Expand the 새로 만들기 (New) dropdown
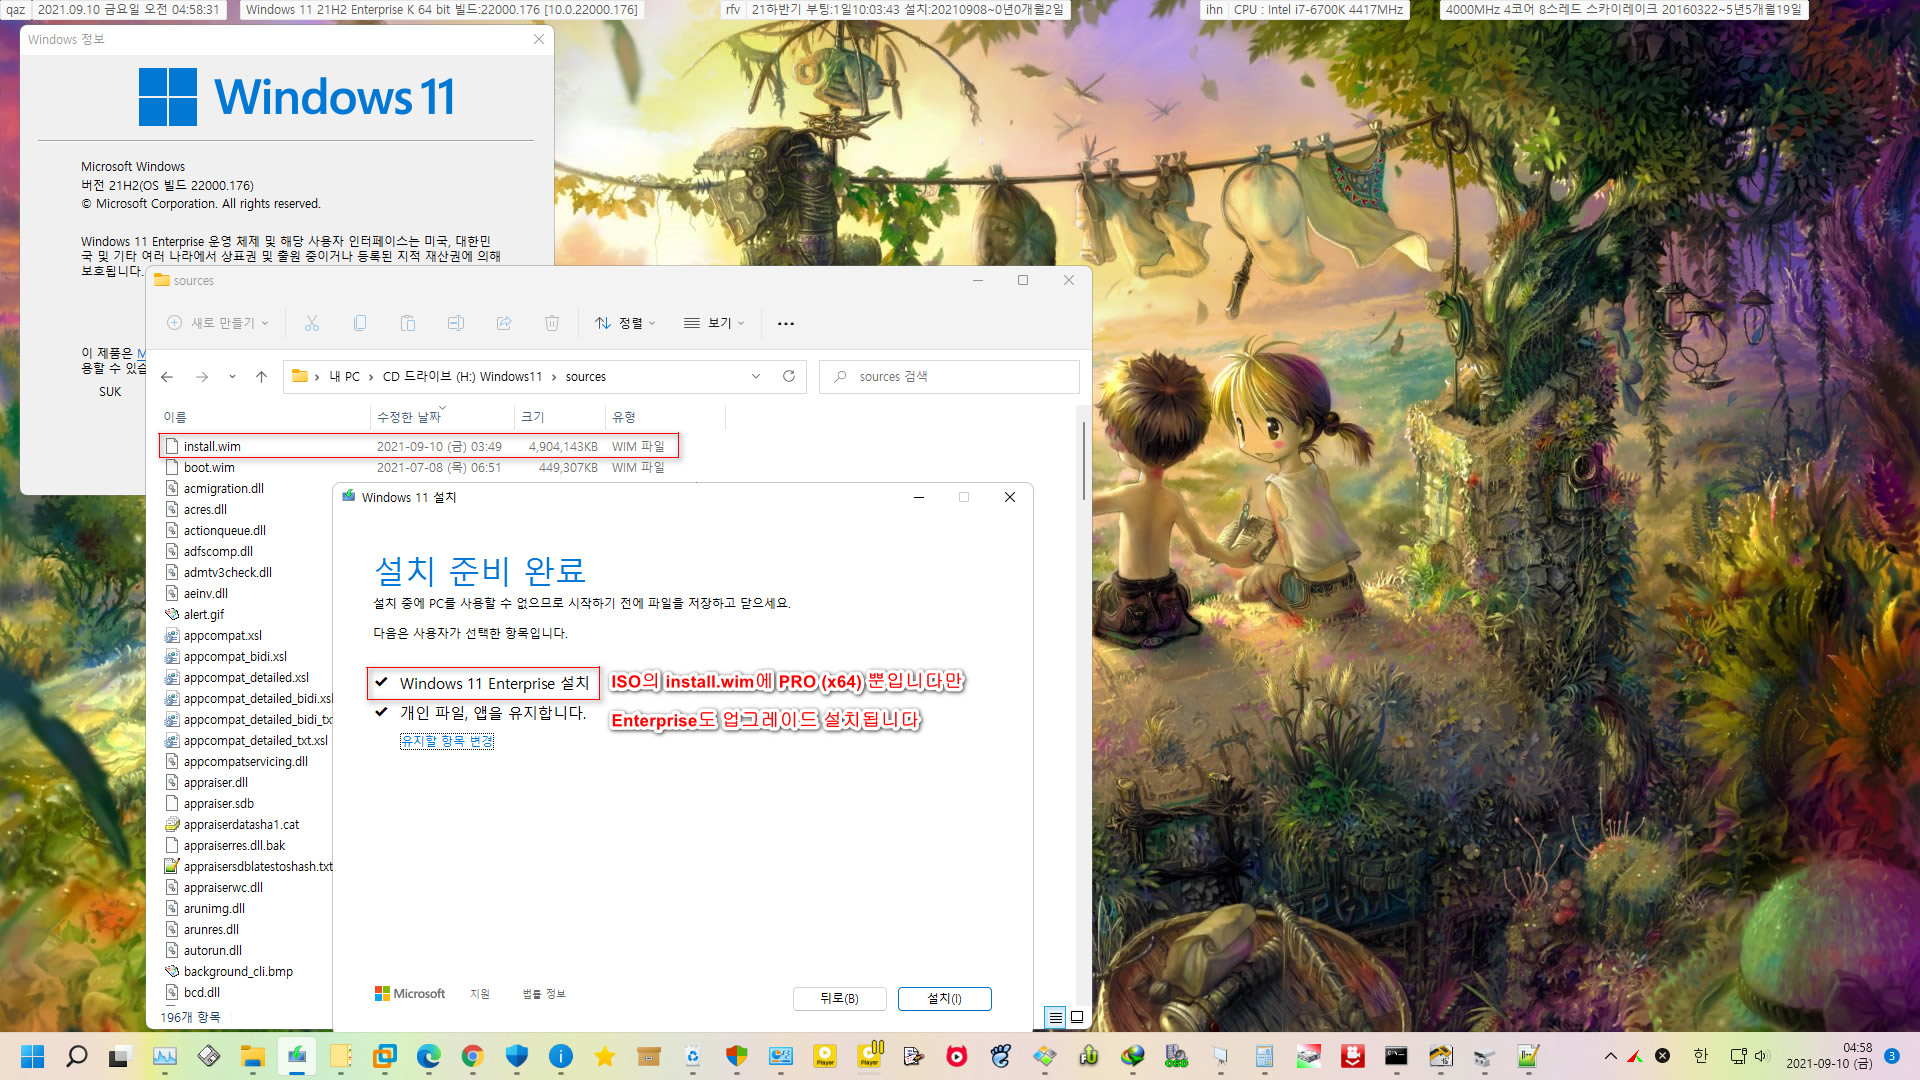1920x1080 pixels. [218, 323]
